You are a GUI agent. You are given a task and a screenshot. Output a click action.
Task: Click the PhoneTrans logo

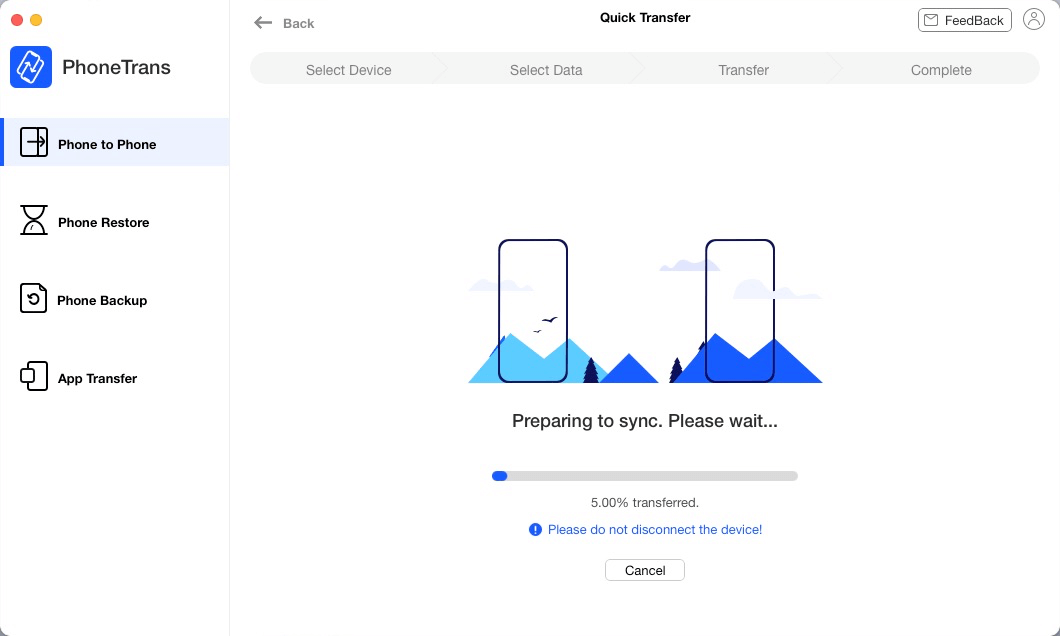coord(31,67)
